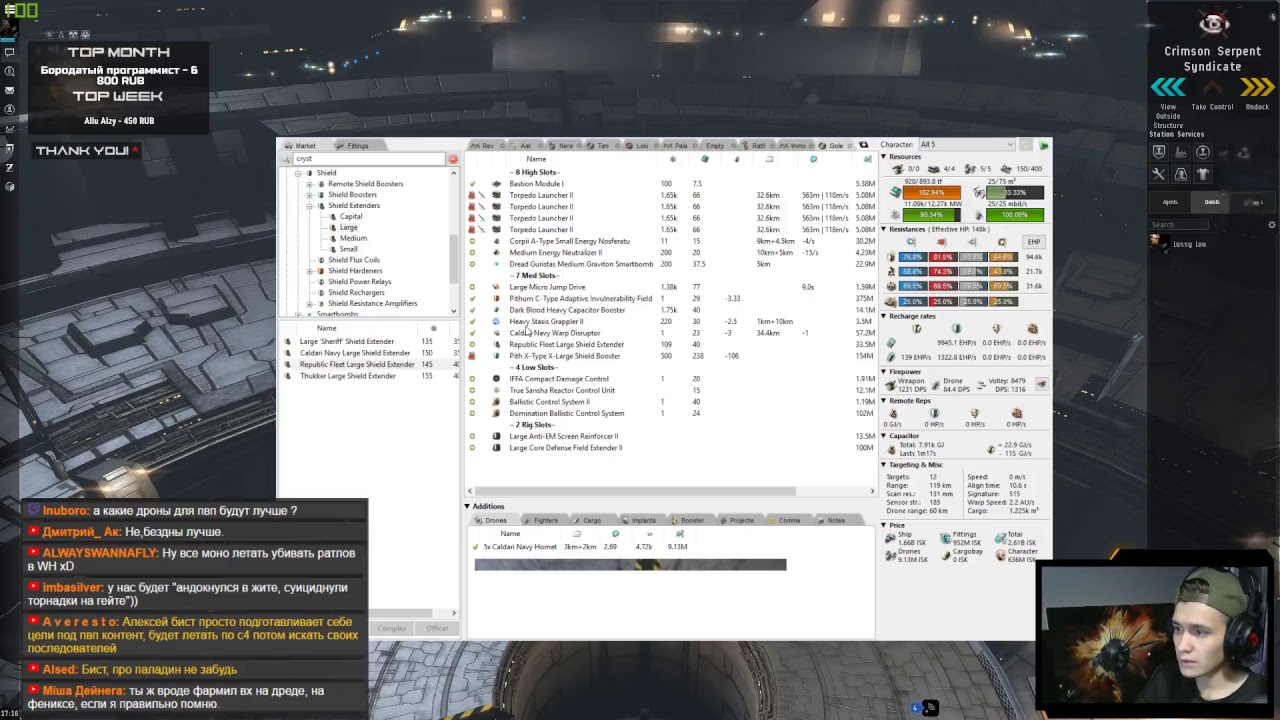Click the Undock button in station panel

1257,107
